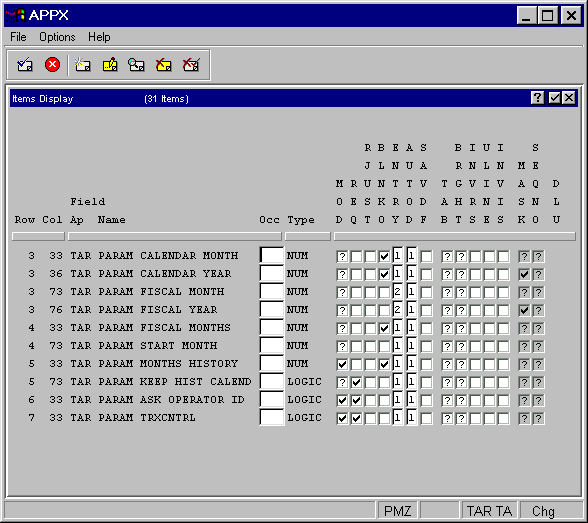Switch to inquire mode with the magnifier icon
The width and height of the screenshot is (588, 523).
pos(136,64)
